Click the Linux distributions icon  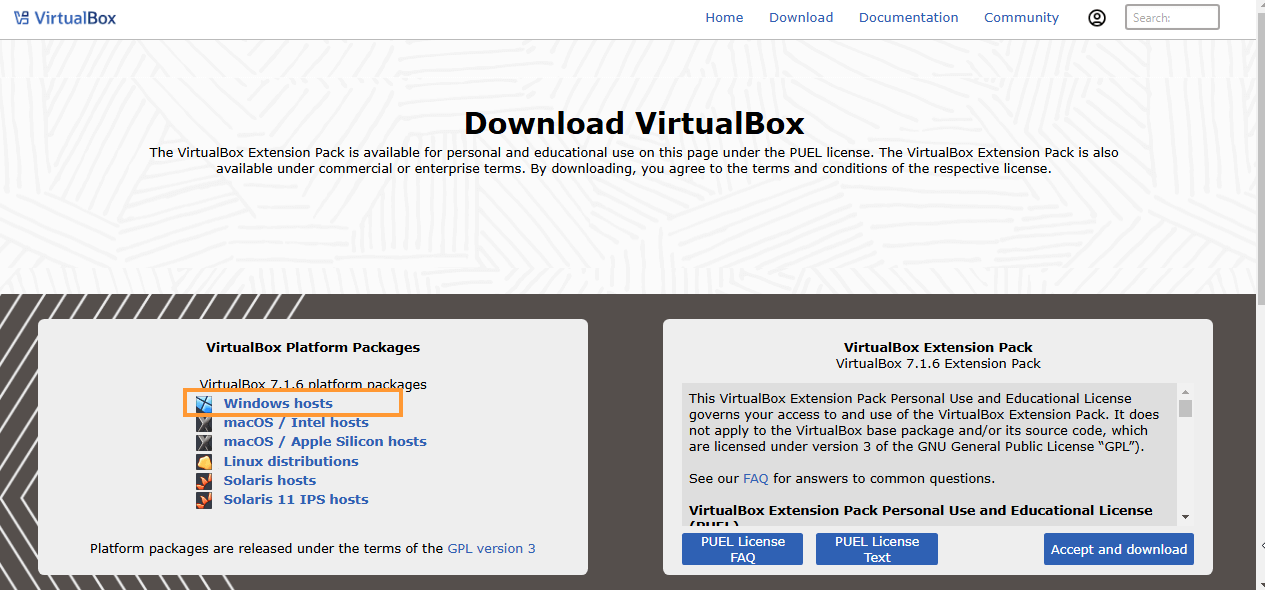[x=204, y=462]
